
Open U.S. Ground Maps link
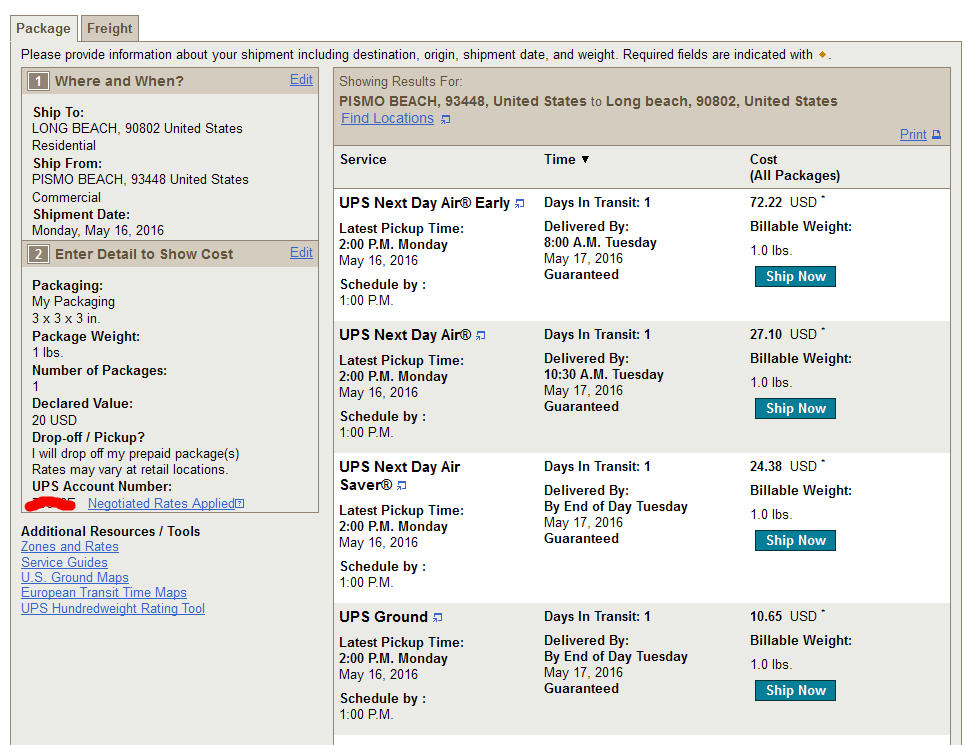(x=75, y=577)
